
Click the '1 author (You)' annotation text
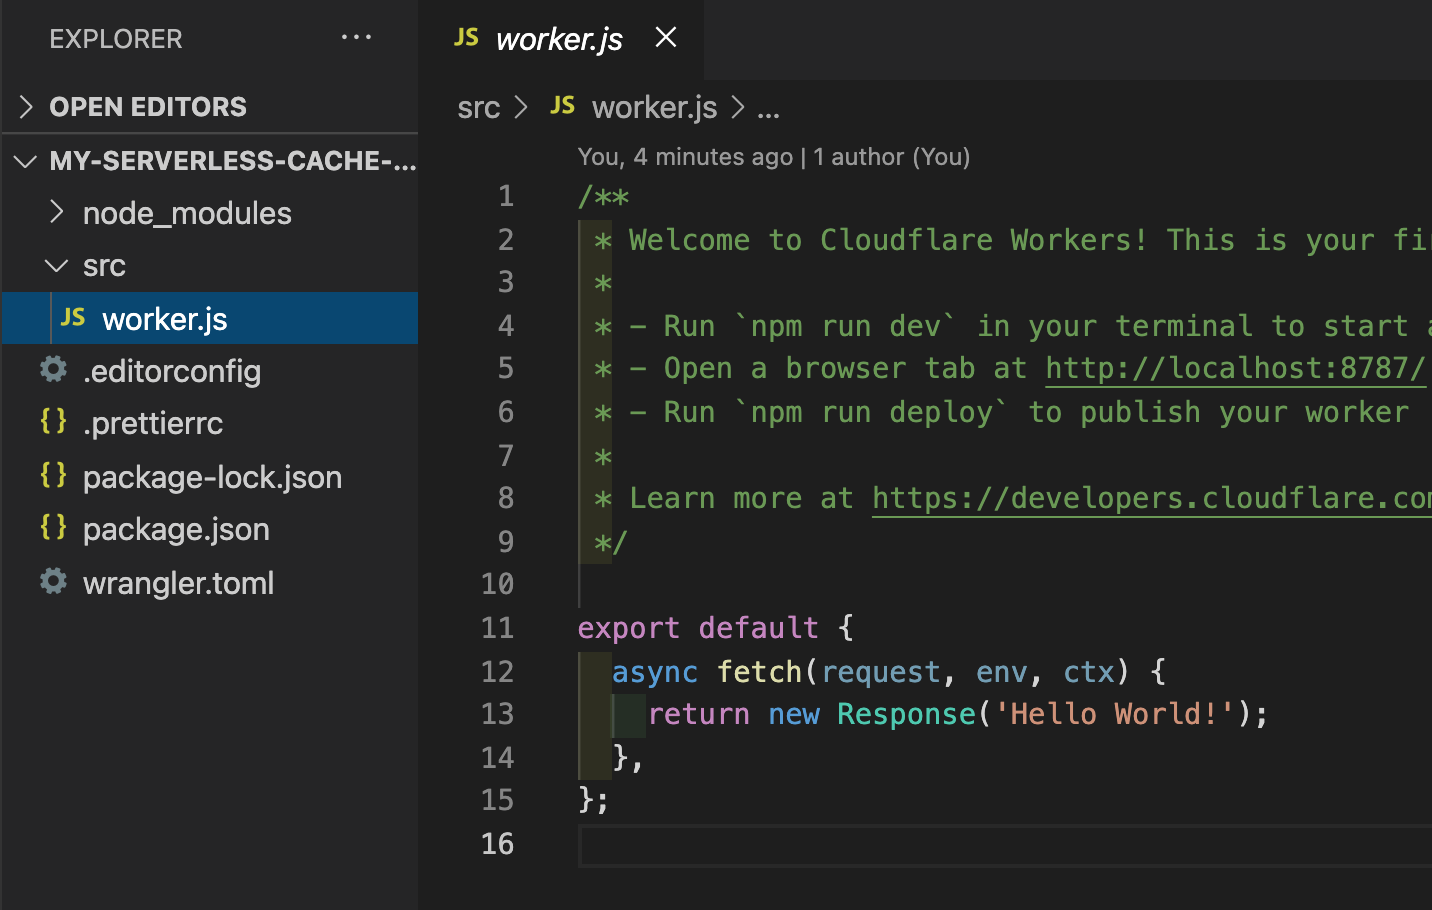click(891, 157)
